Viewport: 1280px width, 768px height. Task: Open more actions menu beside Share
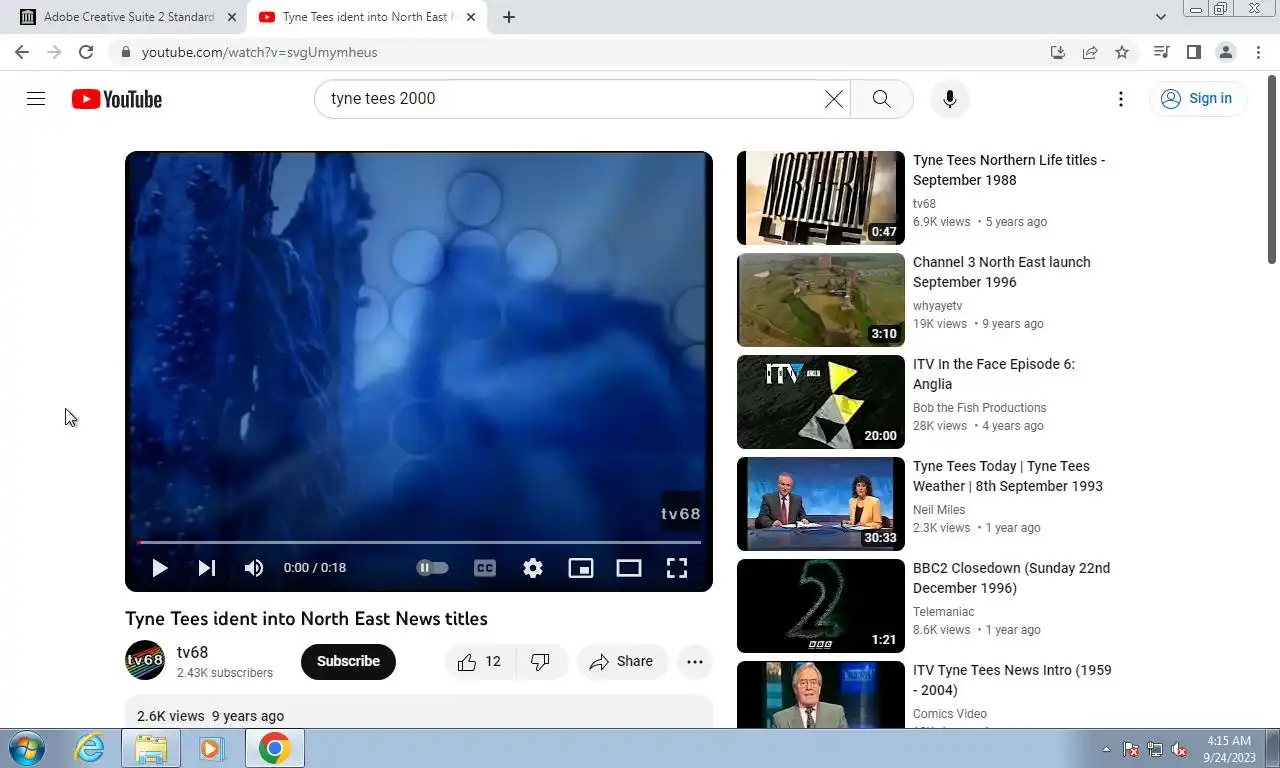(695, 662)
